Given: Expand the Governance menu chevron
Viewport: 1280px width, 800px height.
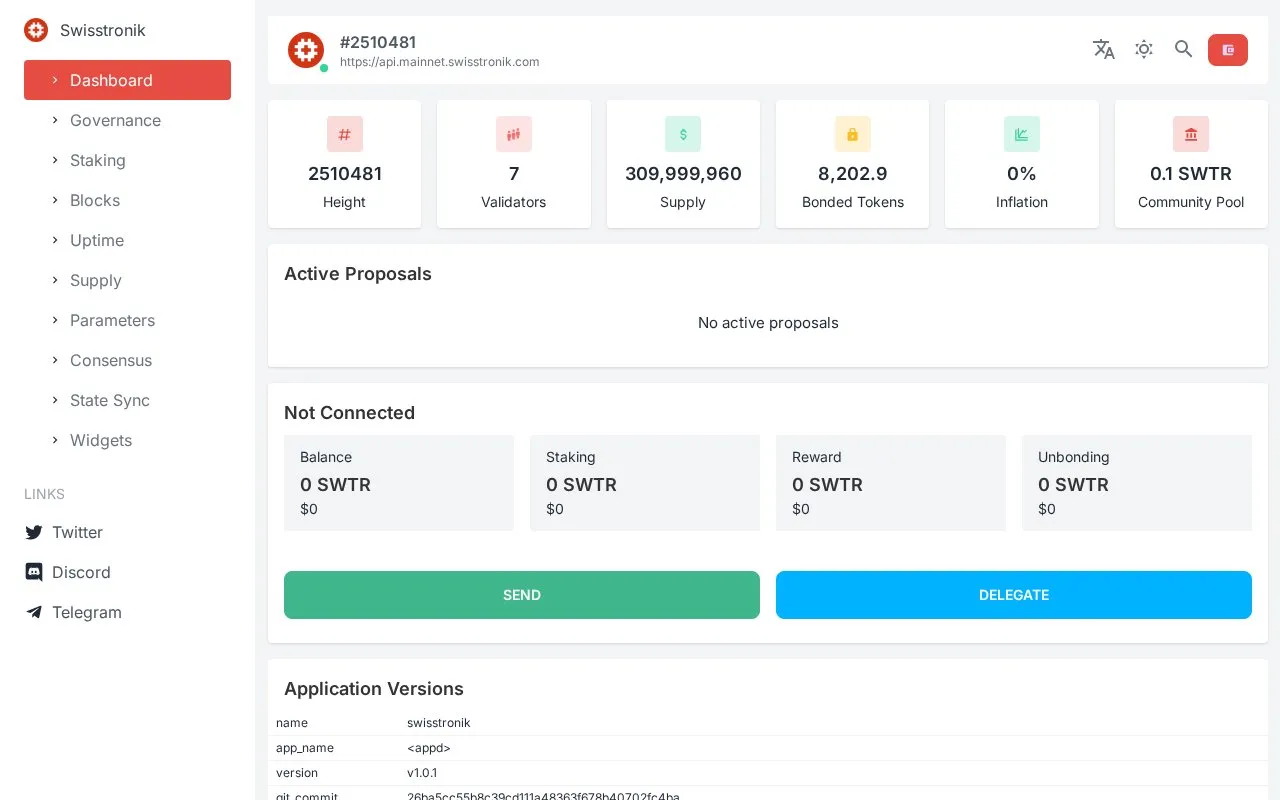Looking at the screenshot, I should [55, 120].
